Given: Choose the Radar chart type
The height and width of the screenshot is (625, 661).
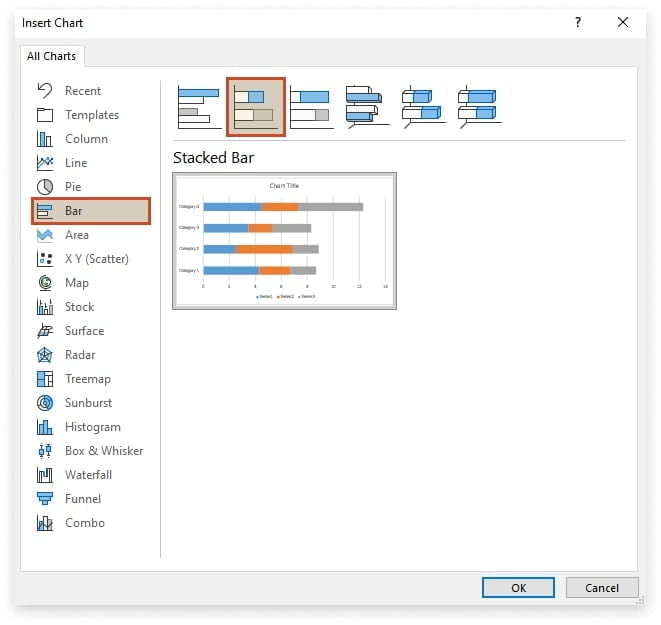Looking at the screenshot, I should tap(79, 355).
